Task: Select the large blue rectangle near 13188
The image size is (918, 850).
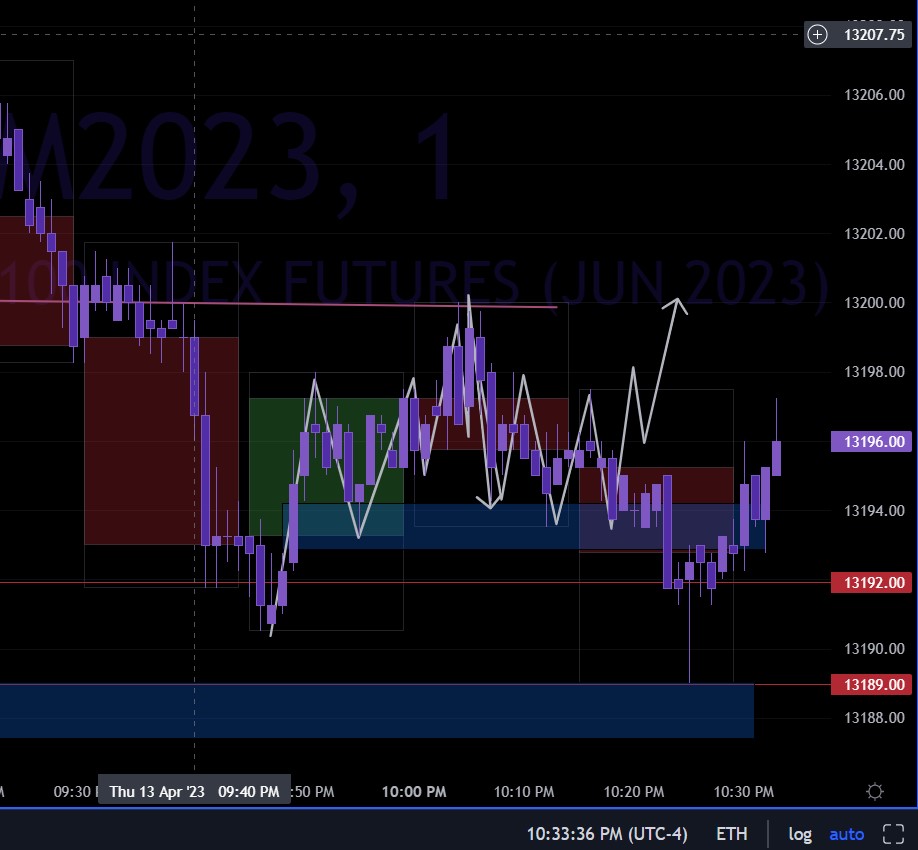Action: 376,711
